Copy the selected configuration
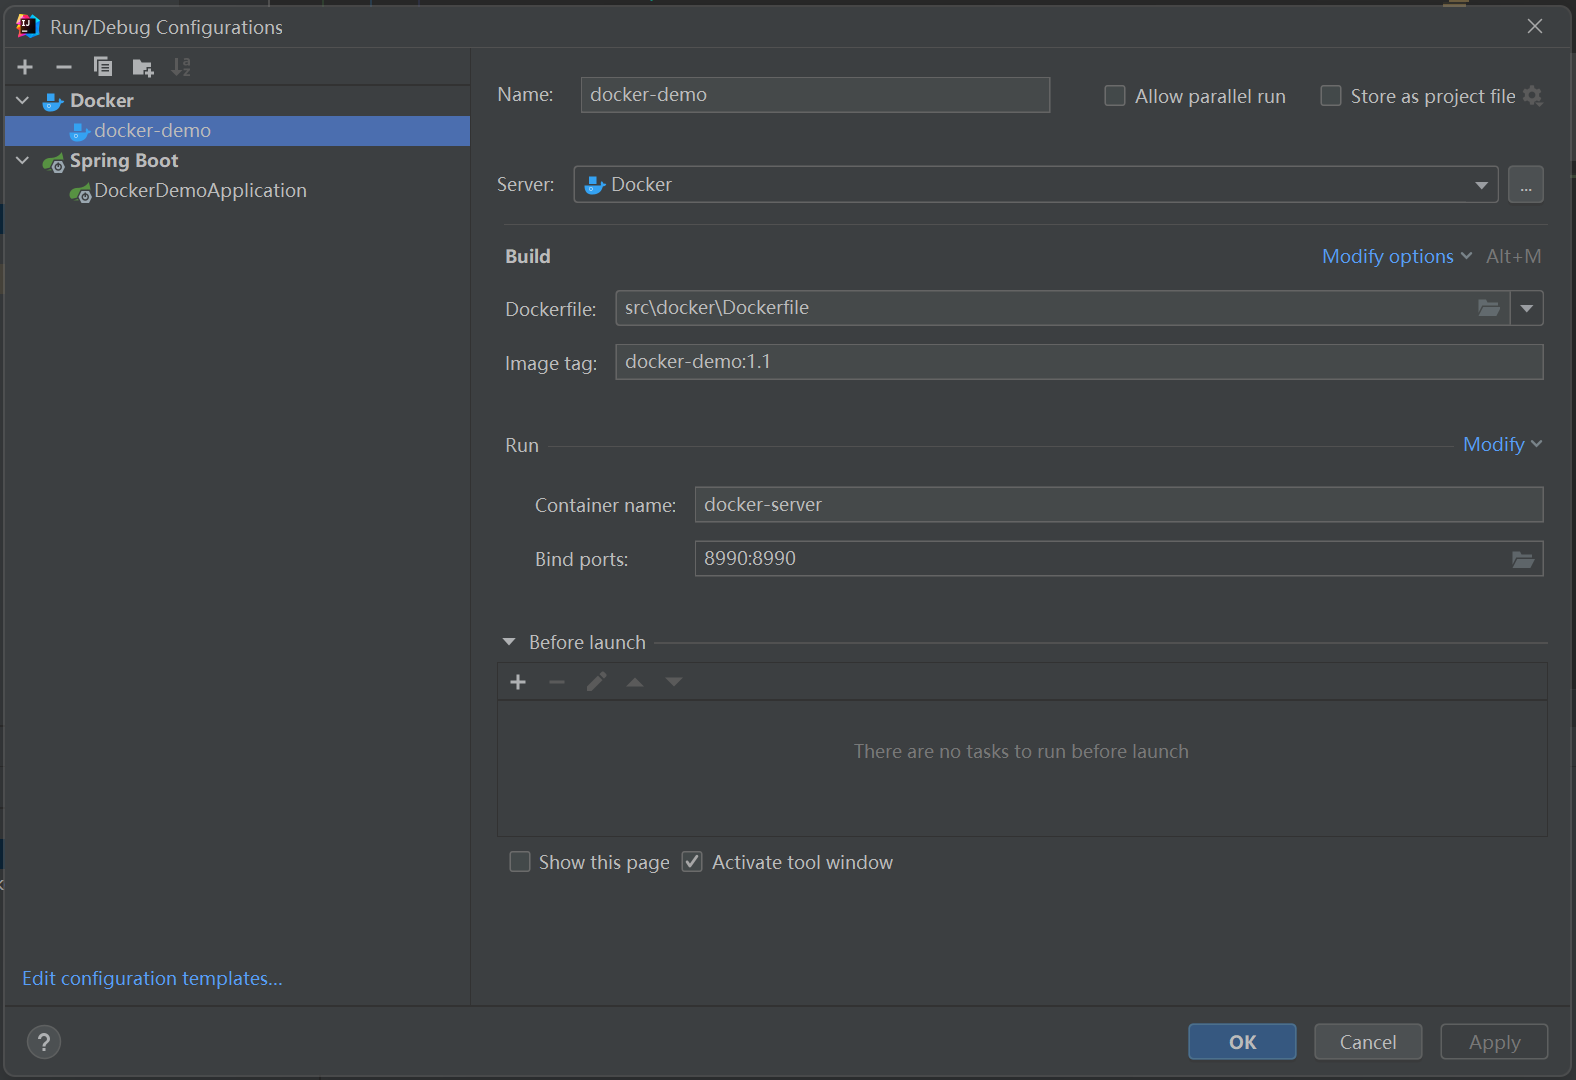This screenshot has width=1576, height=1080. tap(103, 67)
